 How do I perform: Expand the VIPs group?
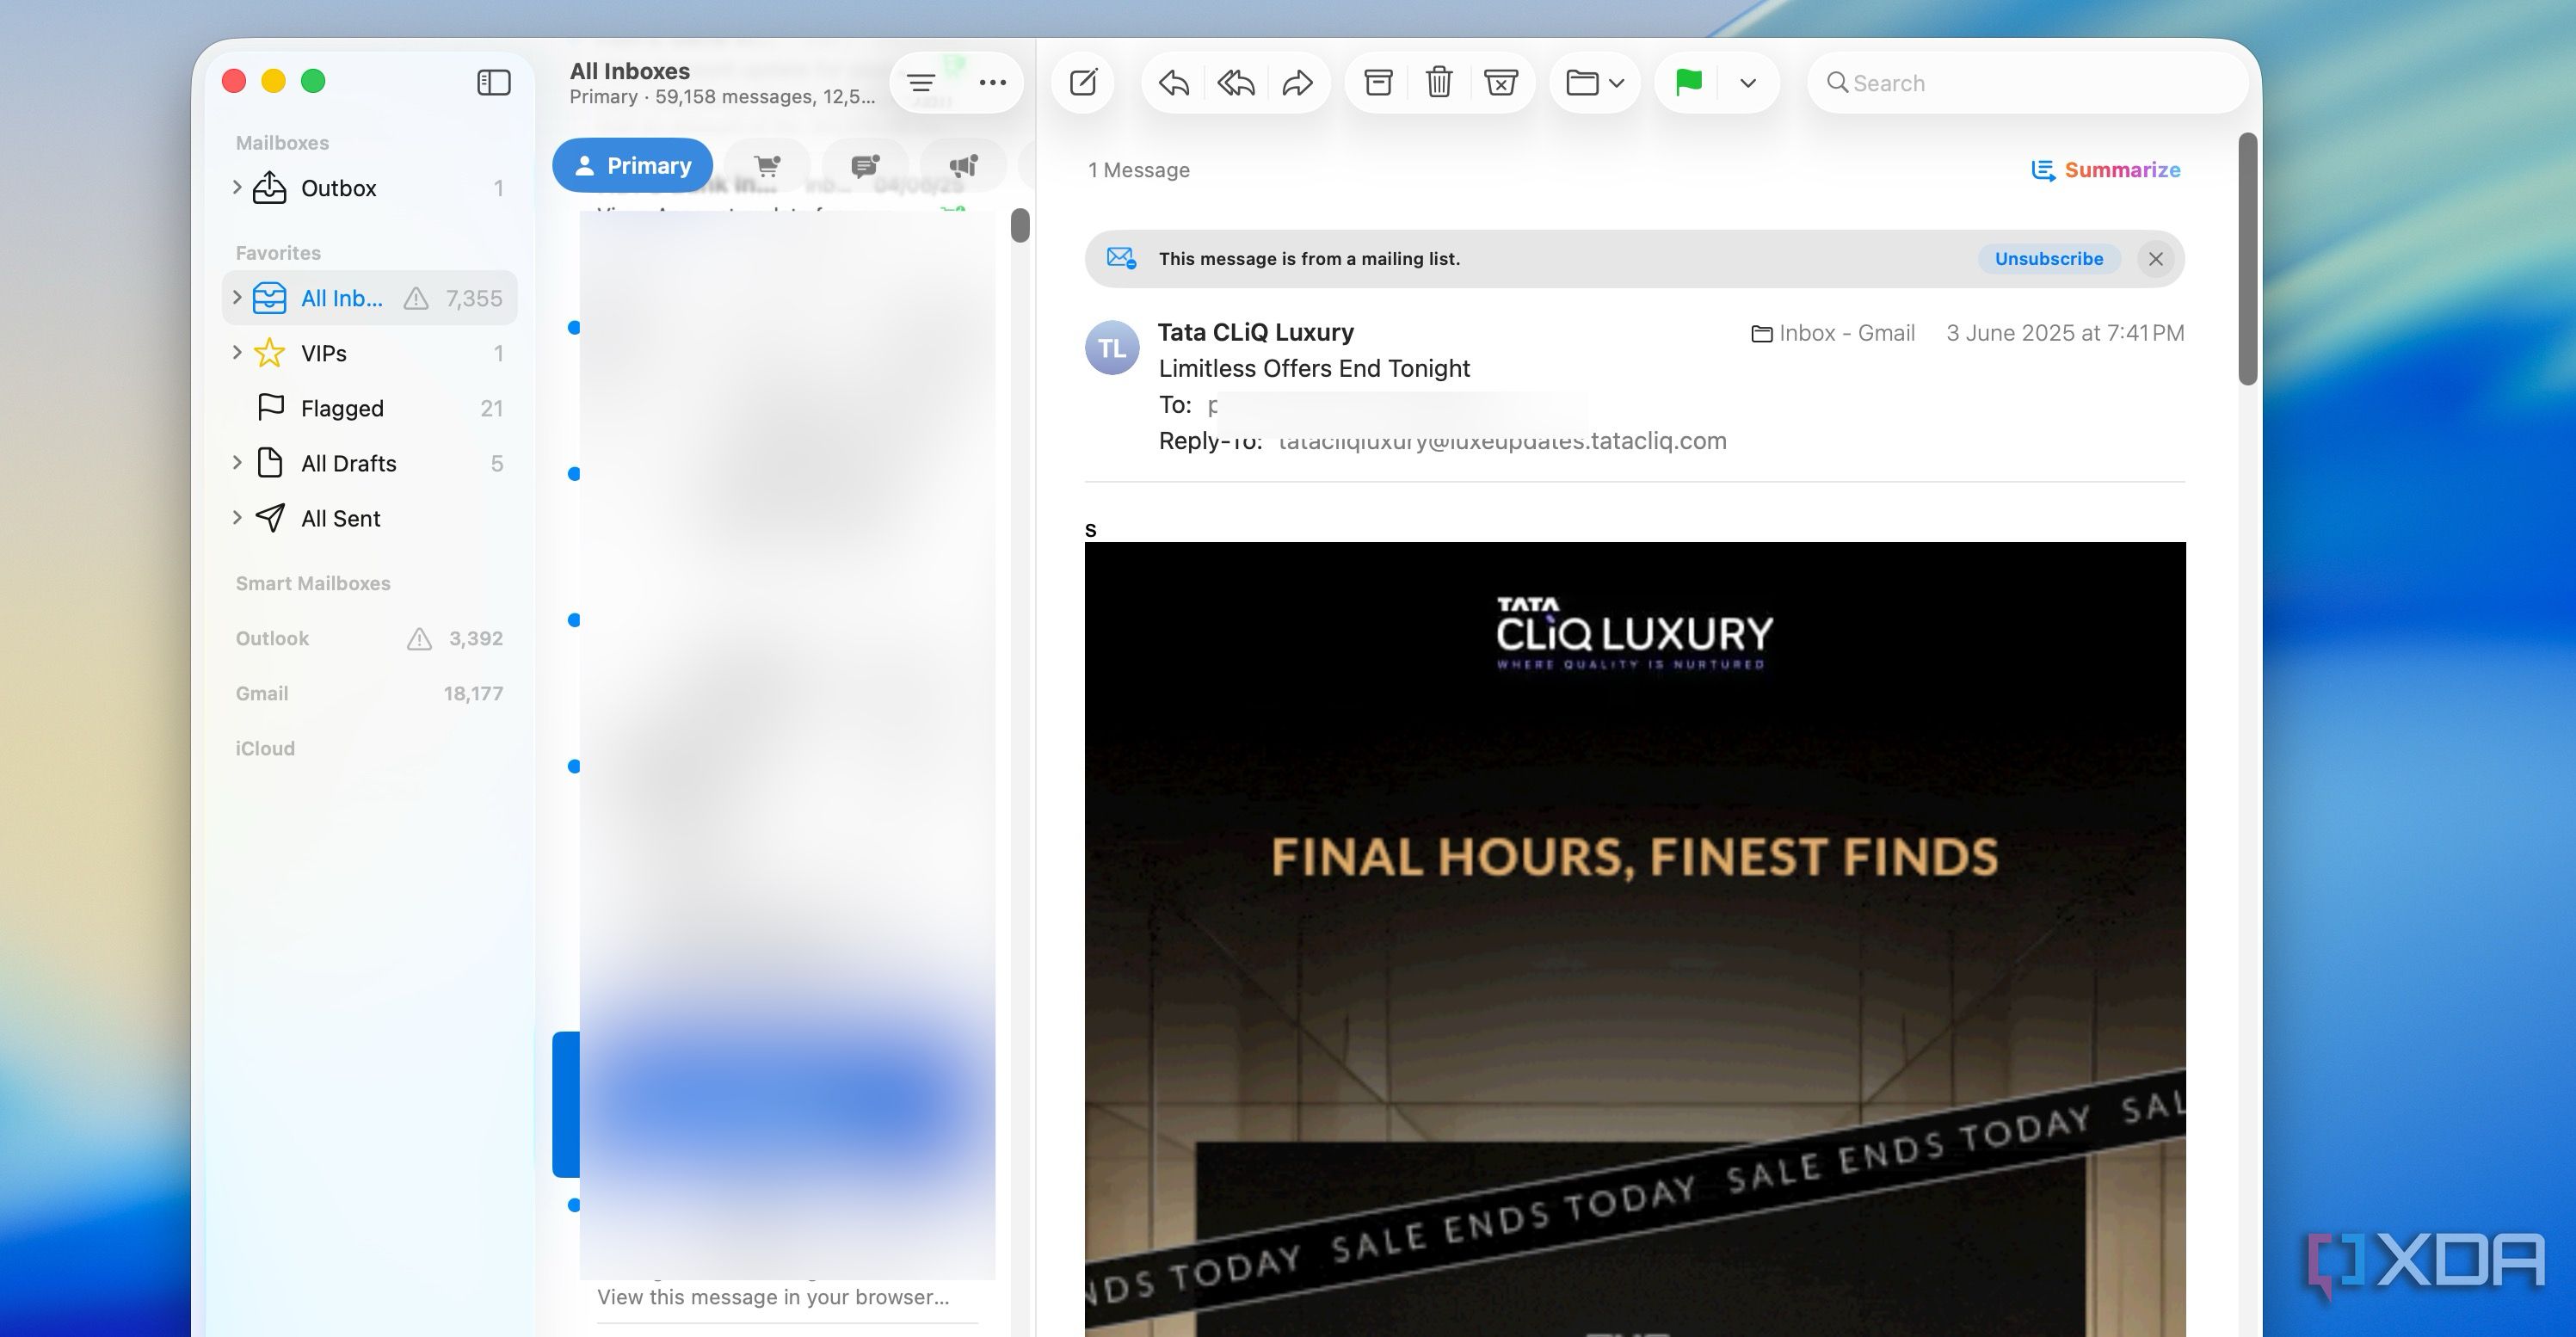[237, 352]
